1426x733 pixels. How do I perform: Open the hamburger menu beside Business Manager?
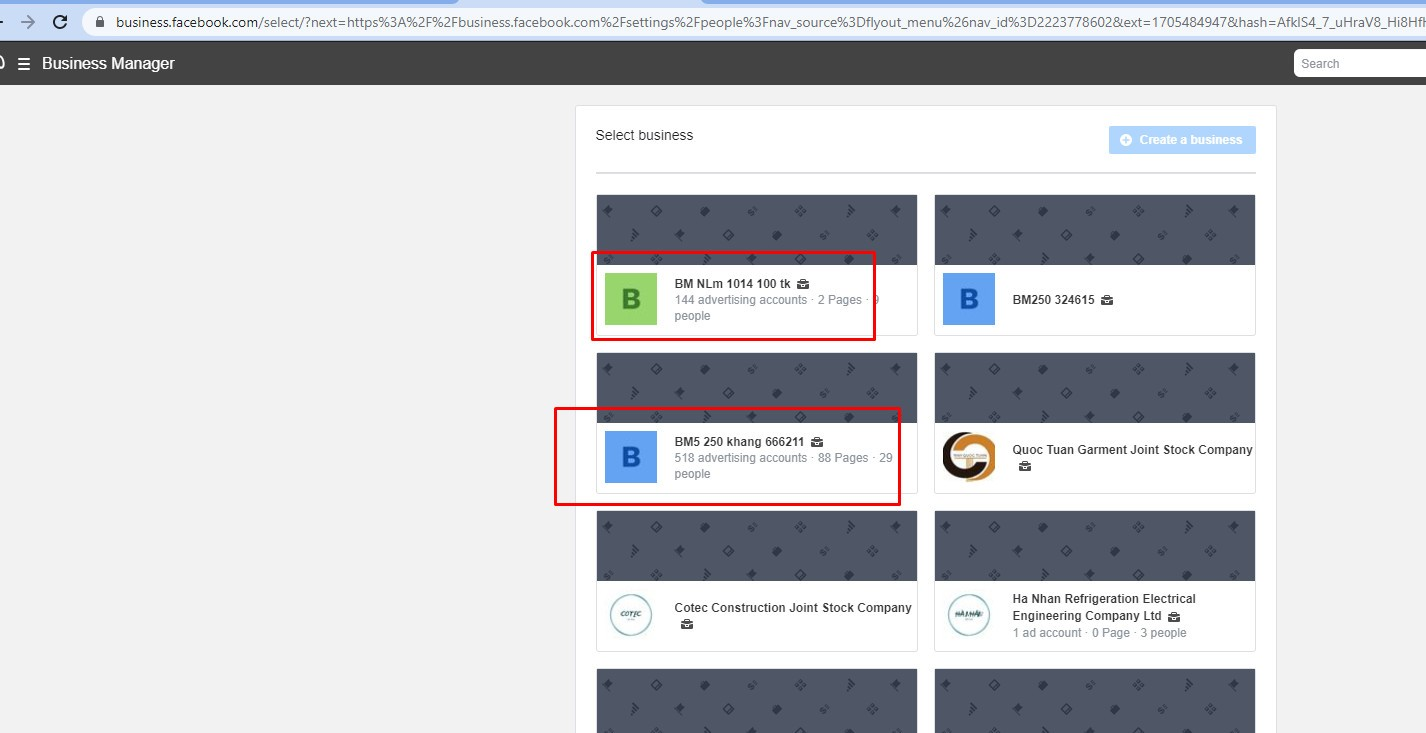[x=23, y=64]
